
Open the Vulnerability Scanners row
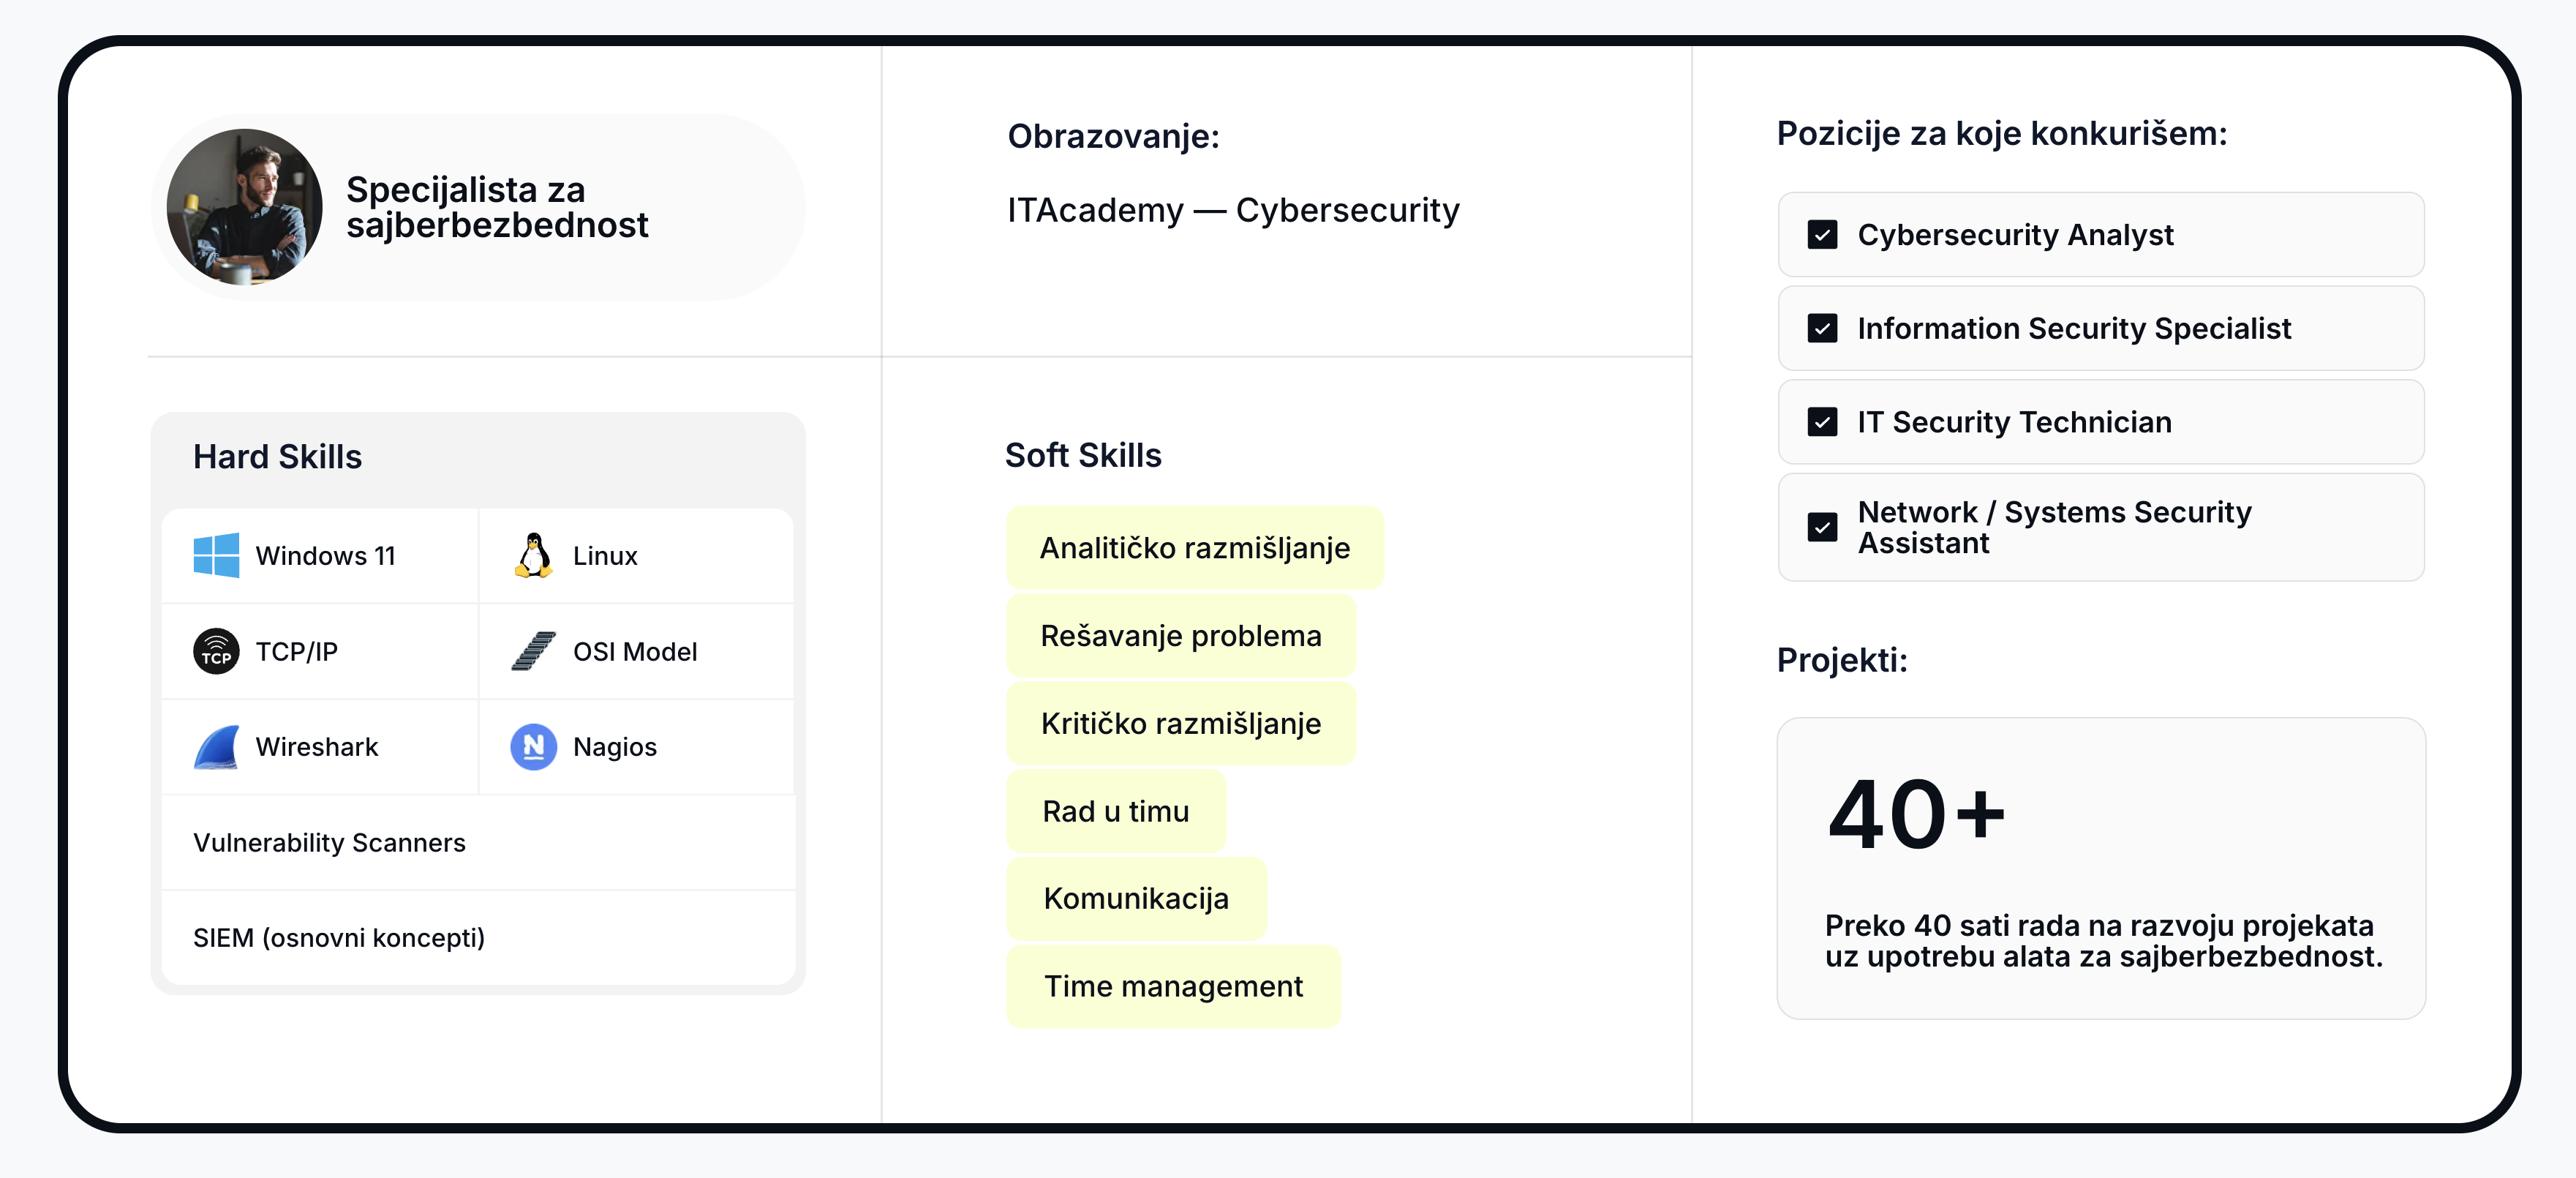(x=478, y=843)
